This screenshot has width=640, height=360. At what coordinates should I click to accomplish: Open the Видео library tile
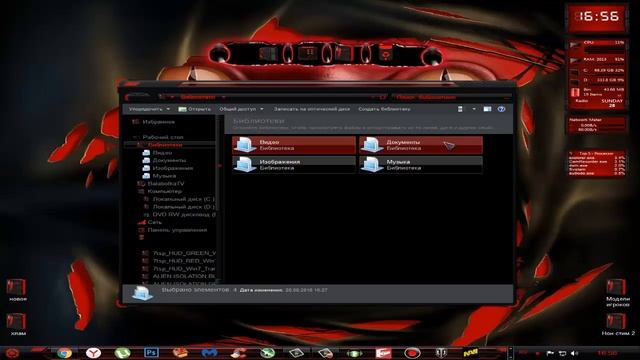click(294, 145)
